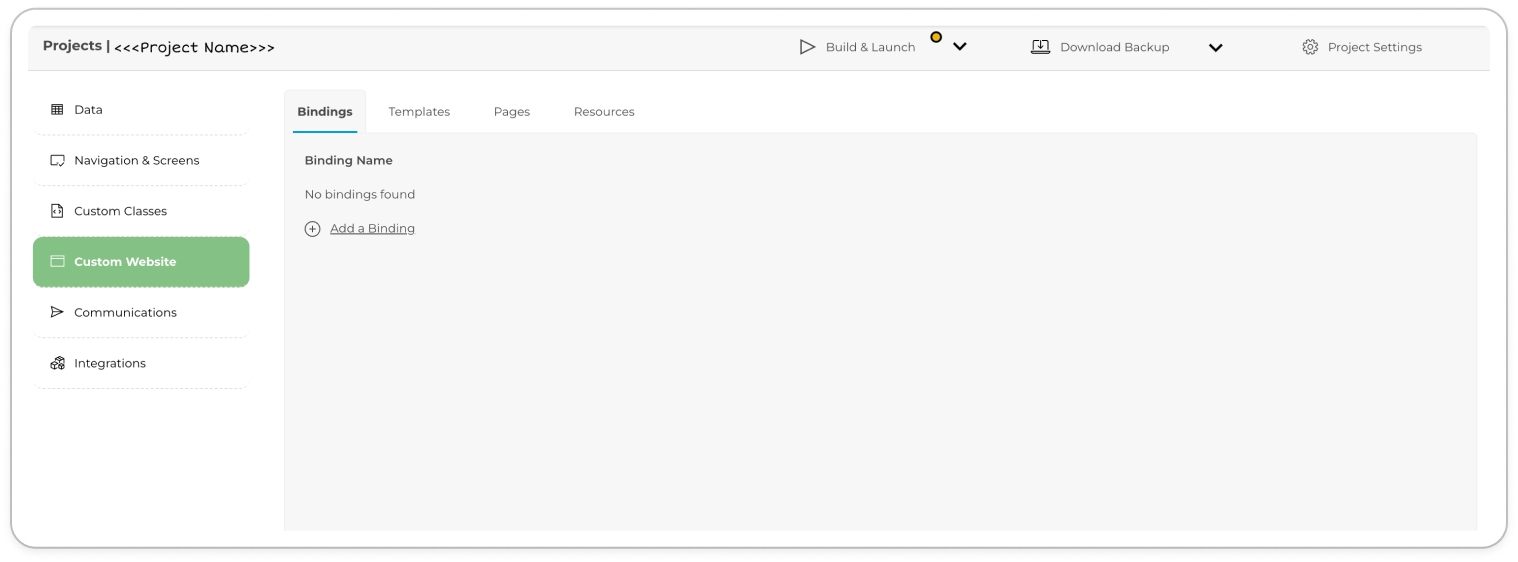Go to the Resources tab
Screen dimensions: 1518x562
pyautogui.click(x=604, y=112)
